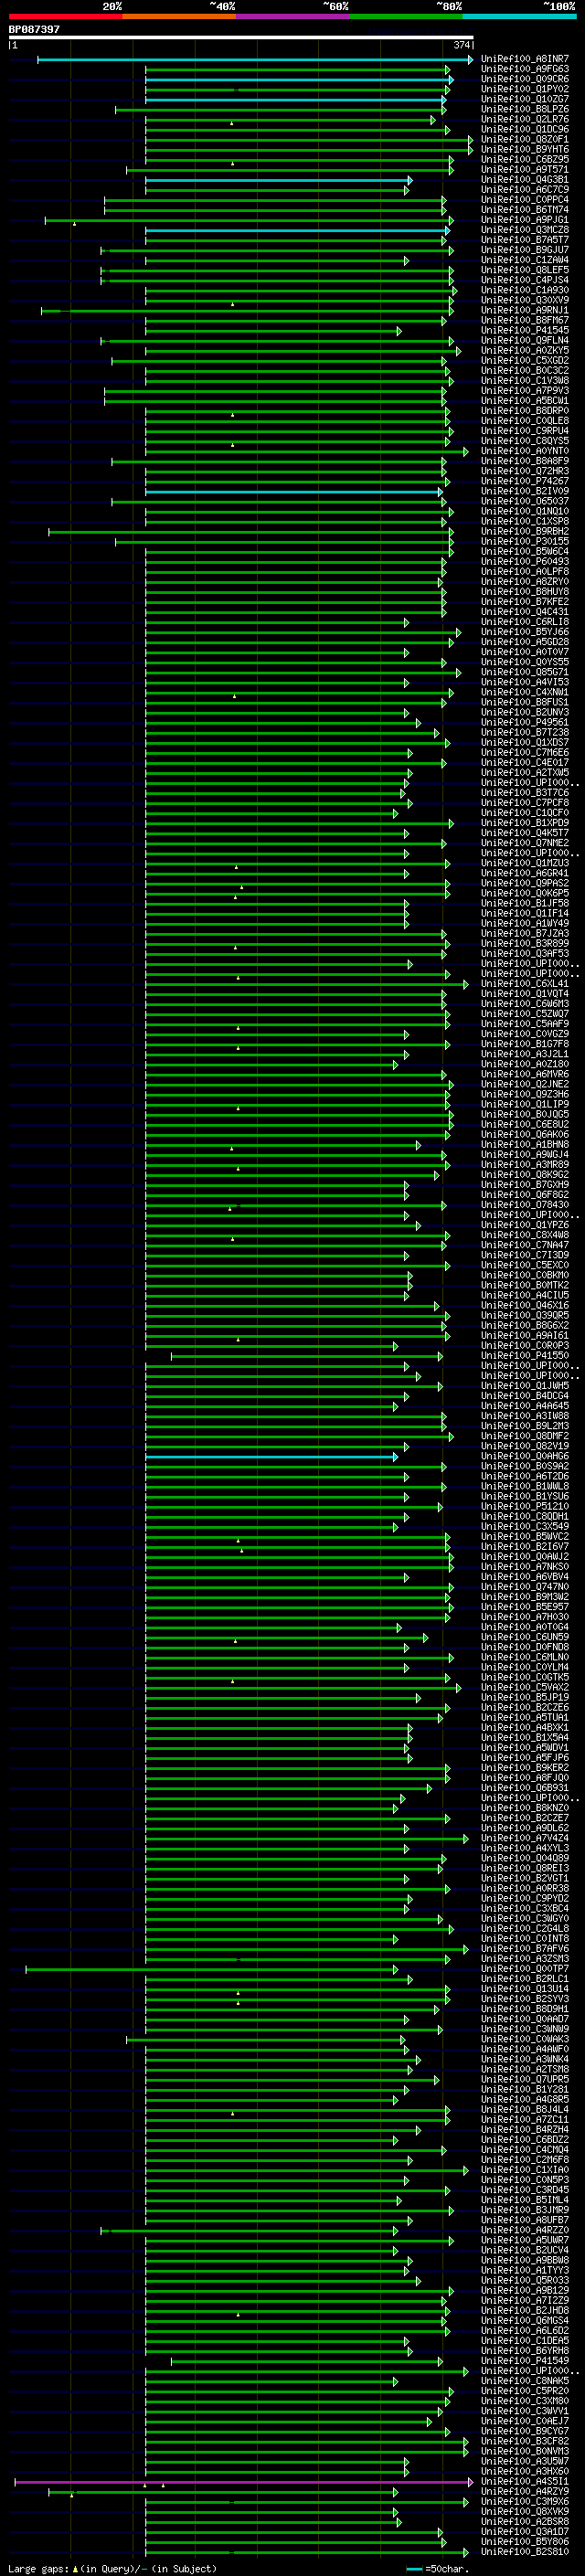Open hit UniRef100_Q09CR6
585x2576 pixels.
(525, 79)
